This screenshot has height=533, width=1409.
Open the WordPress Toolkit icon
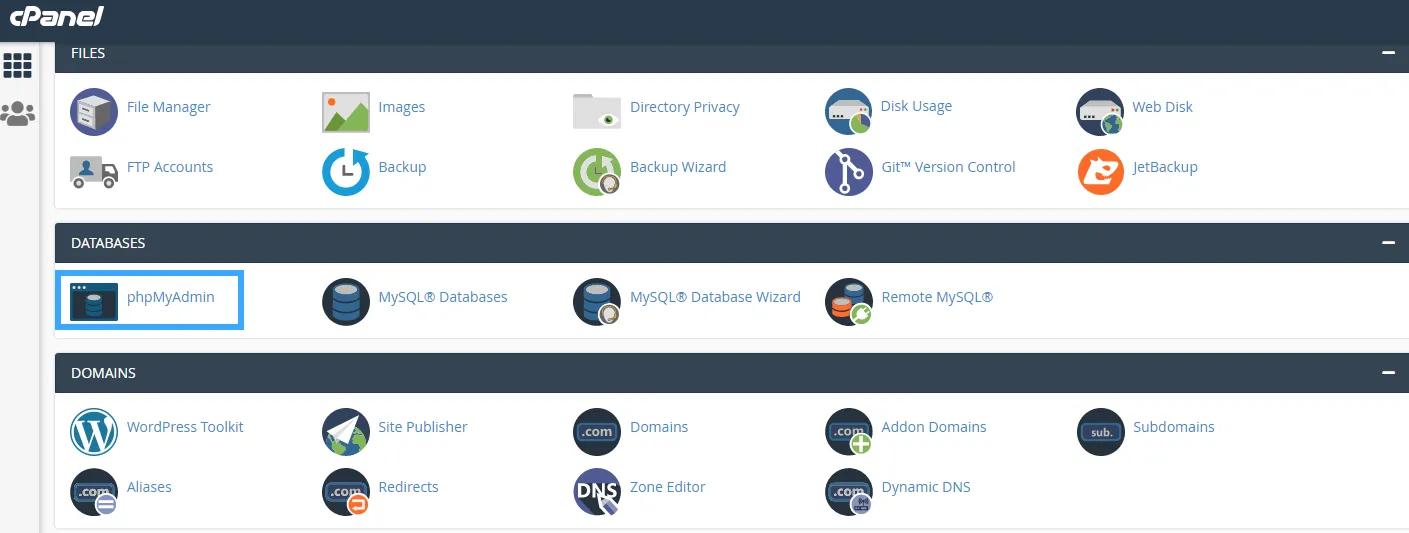coord(94,431)
